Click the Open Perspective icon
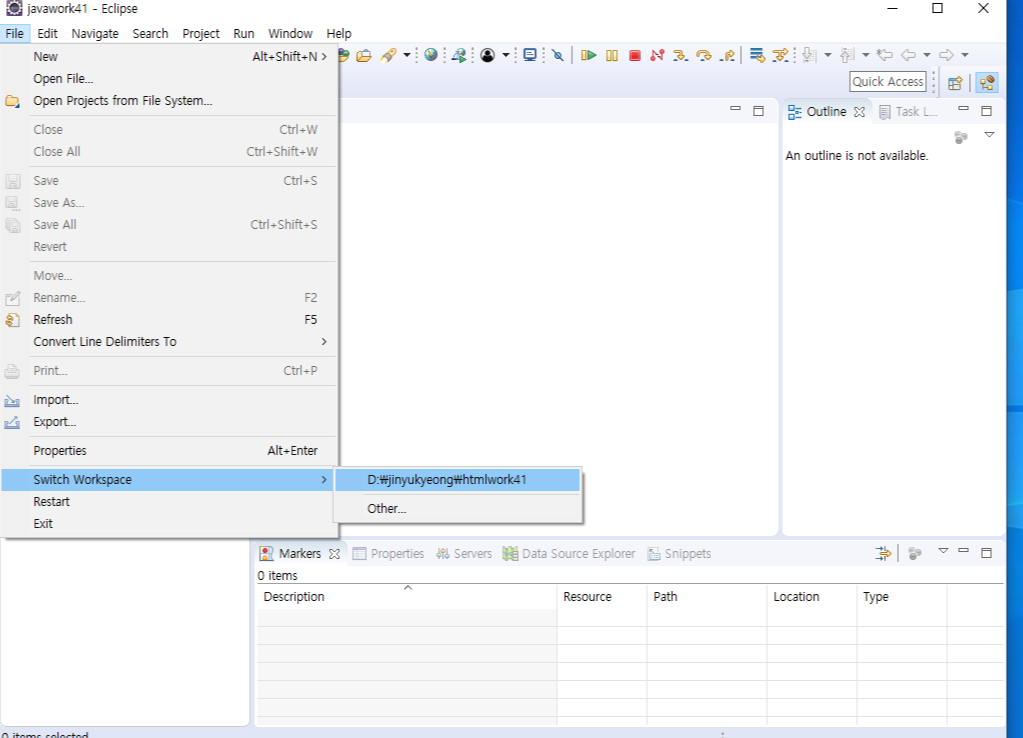The width and height of the screenshot is (1023, 738). (x=955, y=83)
